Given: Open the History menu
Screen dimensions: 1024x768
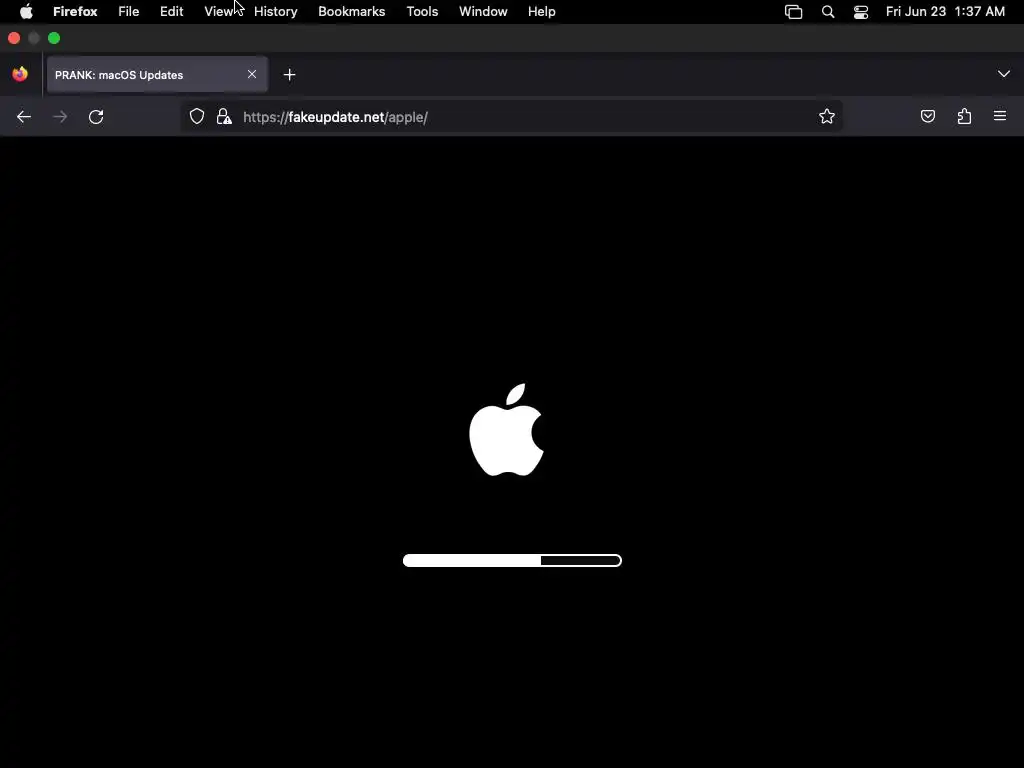Looking at the screenshot, I should 276,12.
